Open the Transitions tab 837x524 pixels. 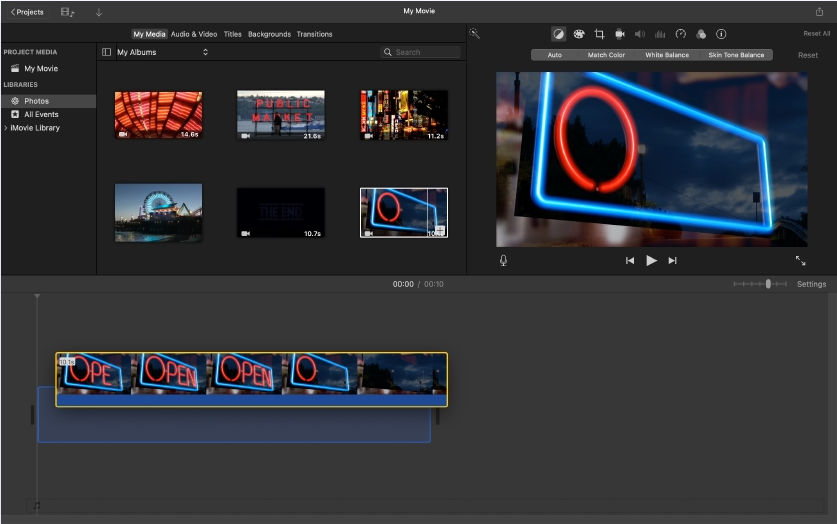pyautogui.click(x=314, y=34)
